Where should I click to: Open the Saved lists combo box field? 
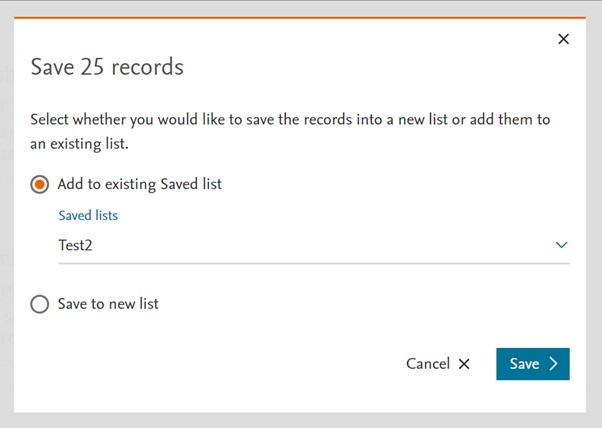[300, 245]
